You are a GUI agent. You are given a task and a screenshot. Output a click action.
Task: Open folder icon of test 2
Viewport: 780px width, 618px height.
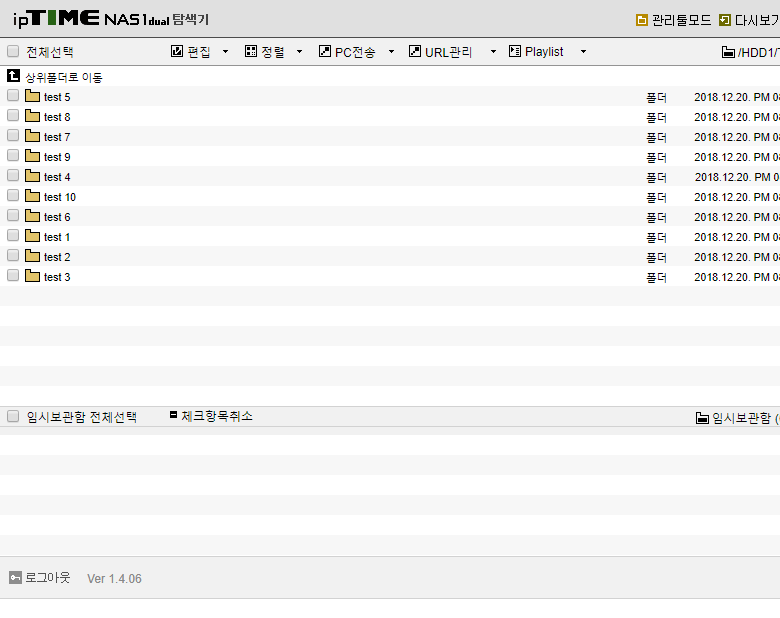pyautogui.click(x=32, y=255)
